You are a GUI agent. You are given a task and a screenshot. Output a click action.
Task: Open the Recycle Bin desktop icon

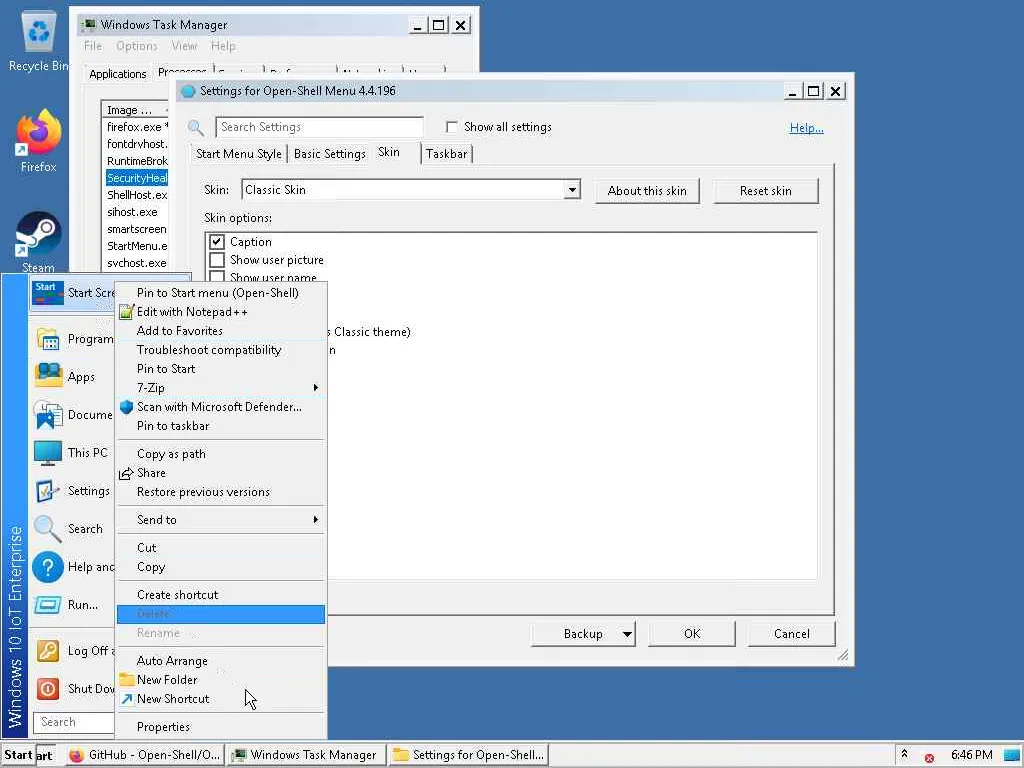tap(38, 40)
